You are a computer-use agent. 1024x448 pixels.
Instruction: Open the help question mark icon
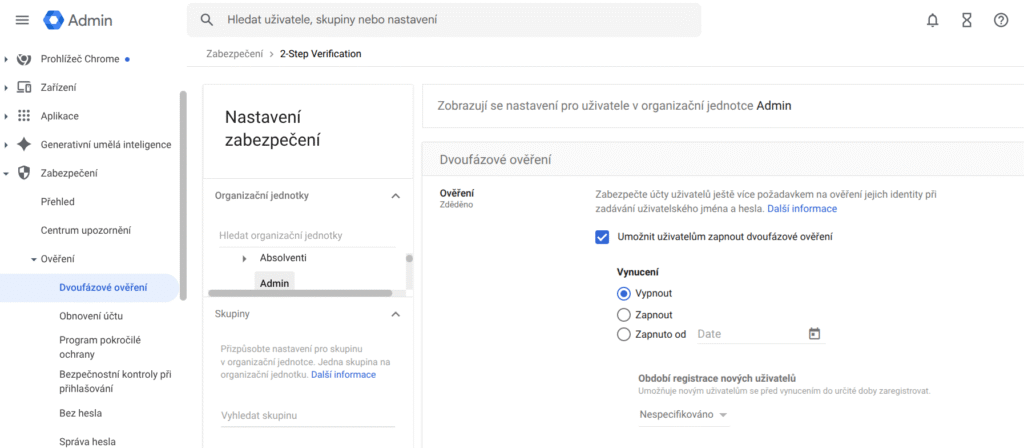(x=1000, y=20)
